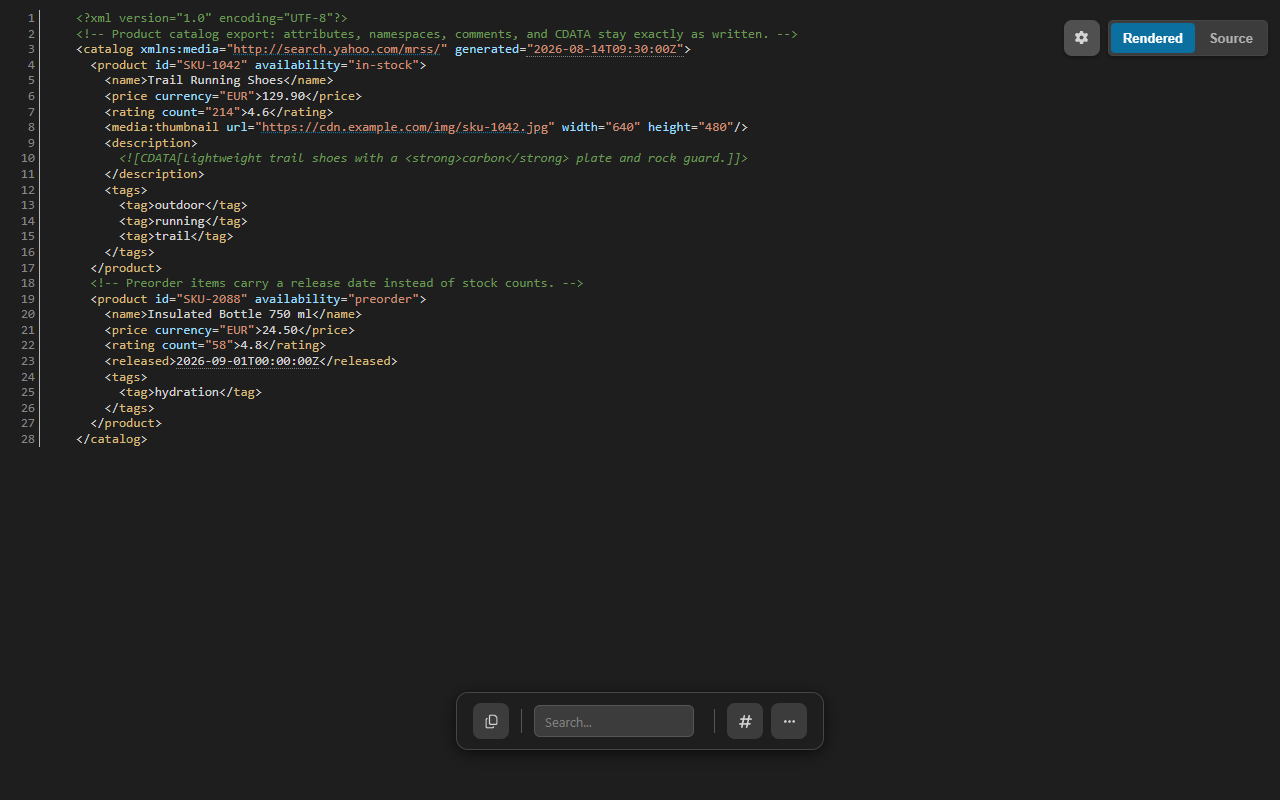The height and width of the screenshot is (800, 1280).
Task: Switch to Rendered view
Action: coord(1152,38)
